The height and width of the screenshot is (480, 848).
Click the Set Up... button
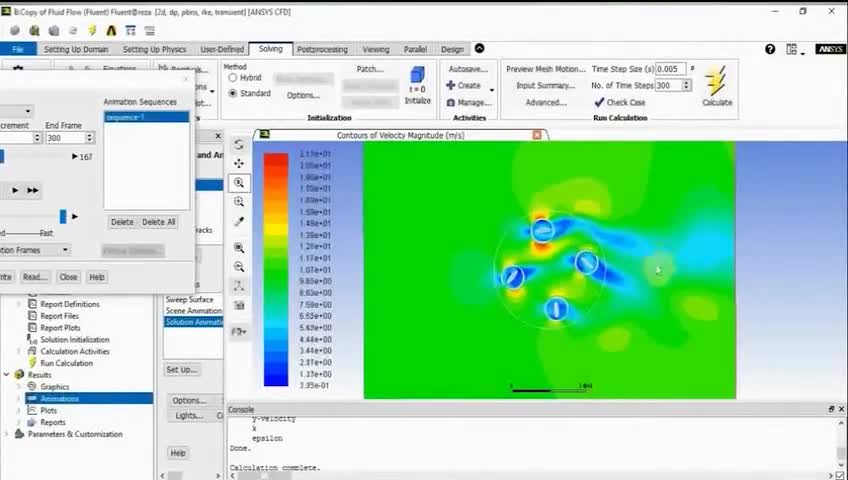pos(182,370)
